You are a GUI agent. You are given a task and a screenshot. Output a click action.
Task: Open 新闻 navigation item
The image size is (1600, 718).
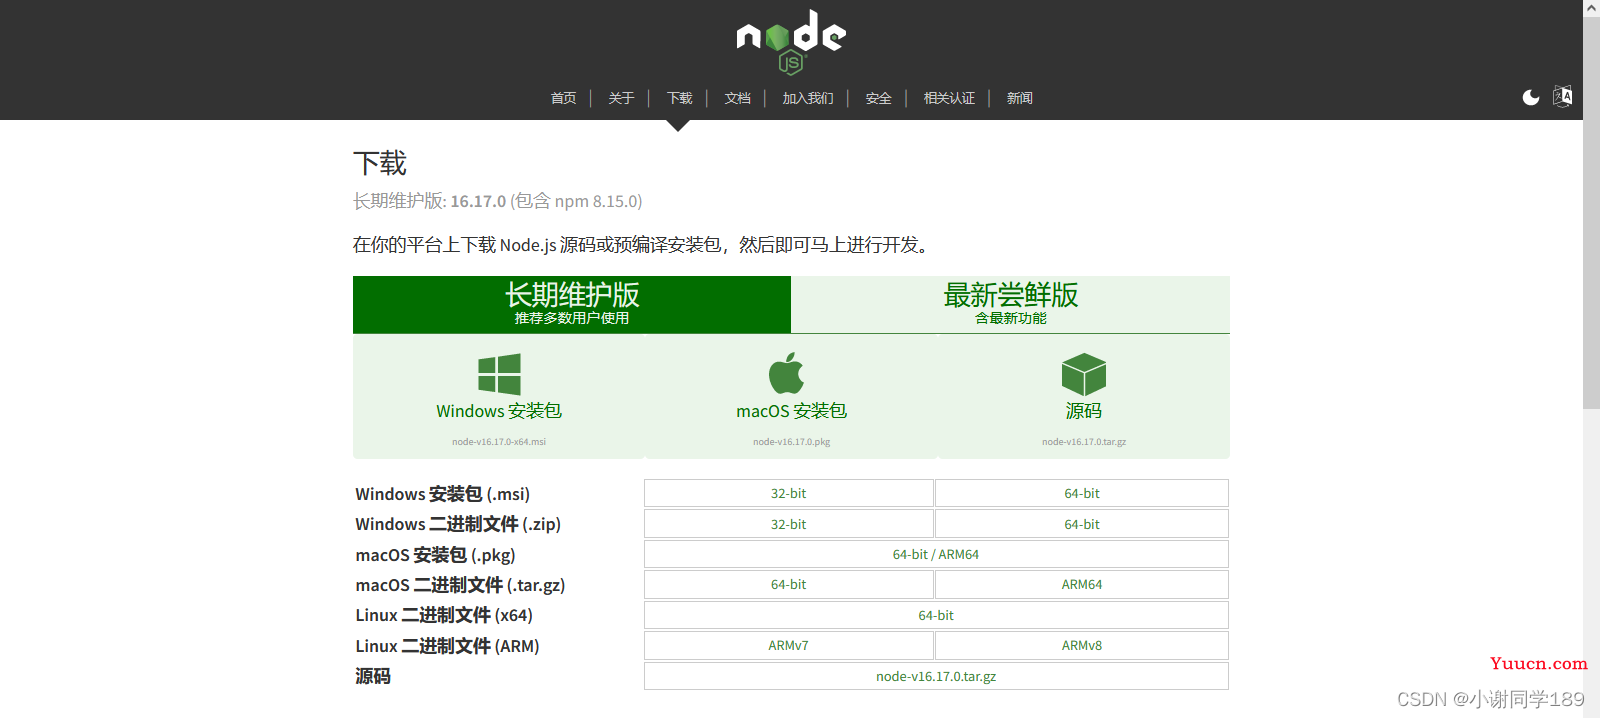tap(1019, 98)
